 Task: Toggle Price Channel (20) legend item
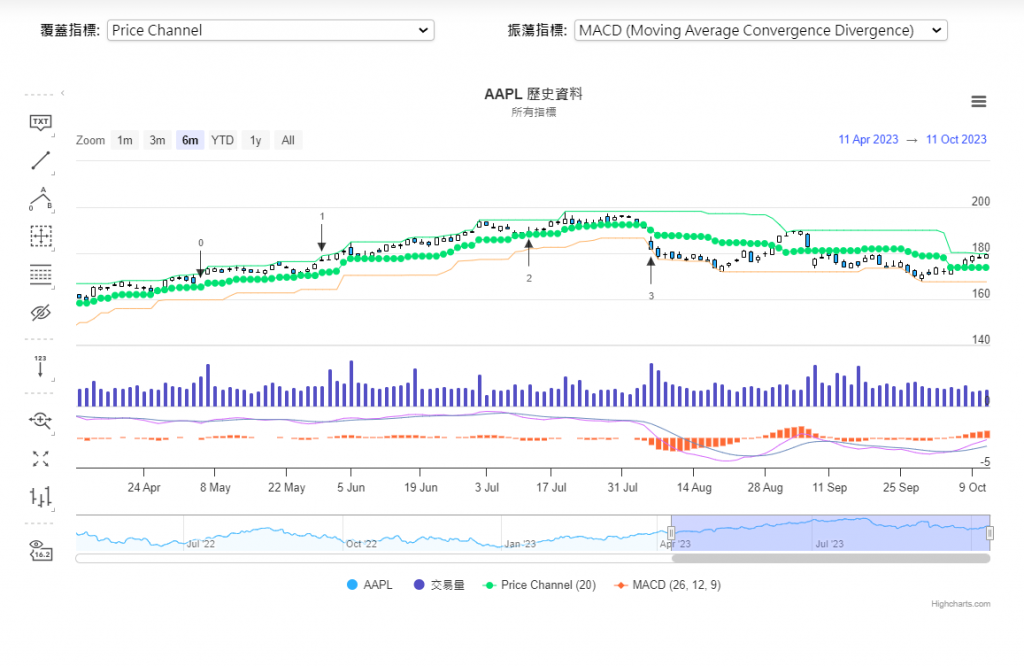pos(539,584)
